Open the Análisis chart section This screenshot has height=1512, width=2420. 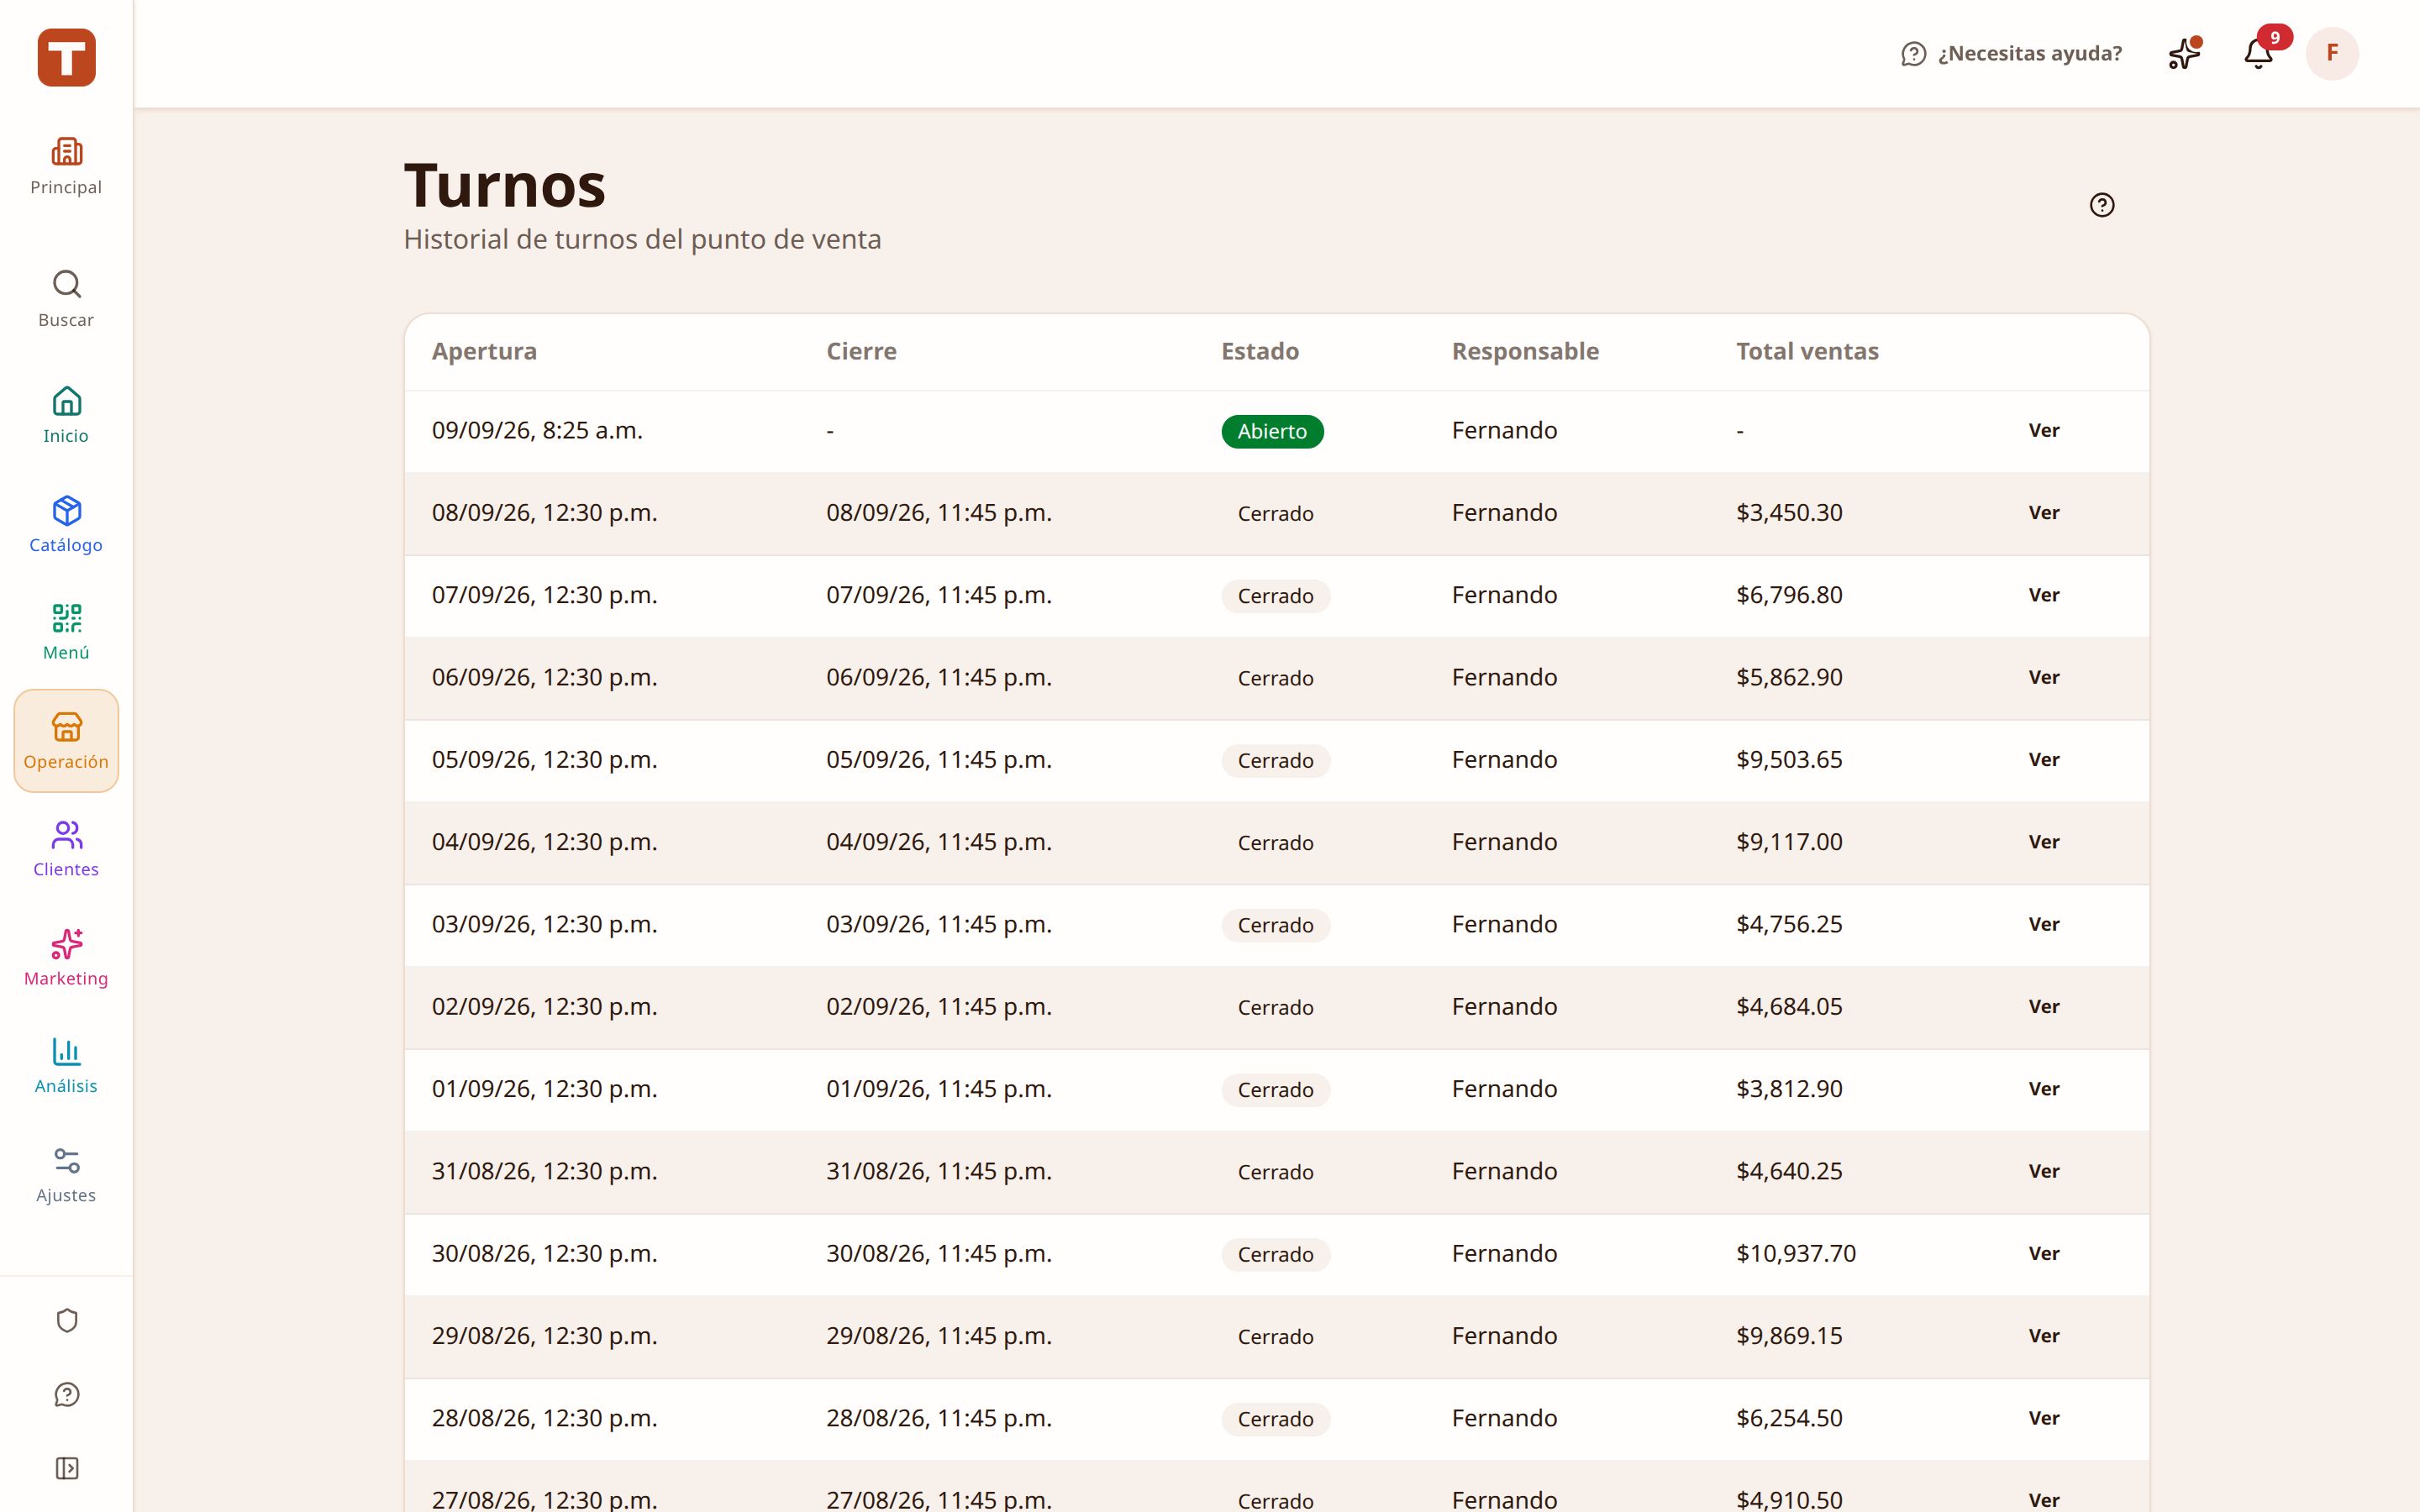(66, 1066)
